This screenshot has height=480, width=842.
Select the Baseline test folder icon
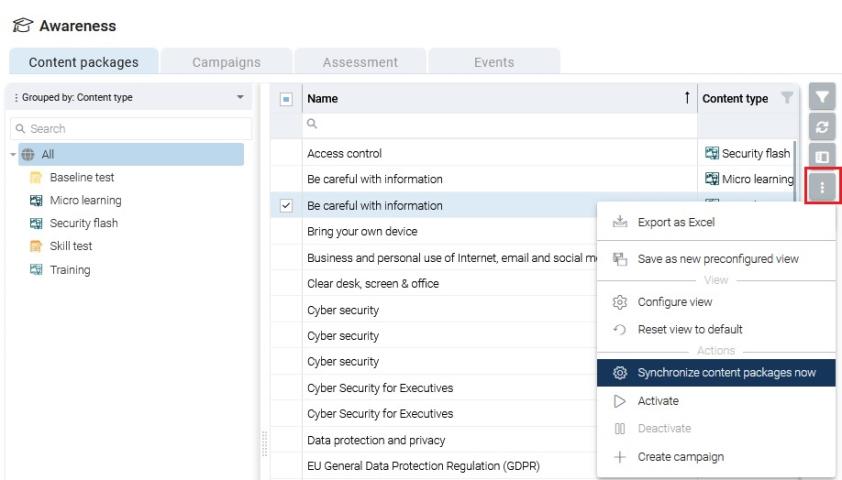36,178
